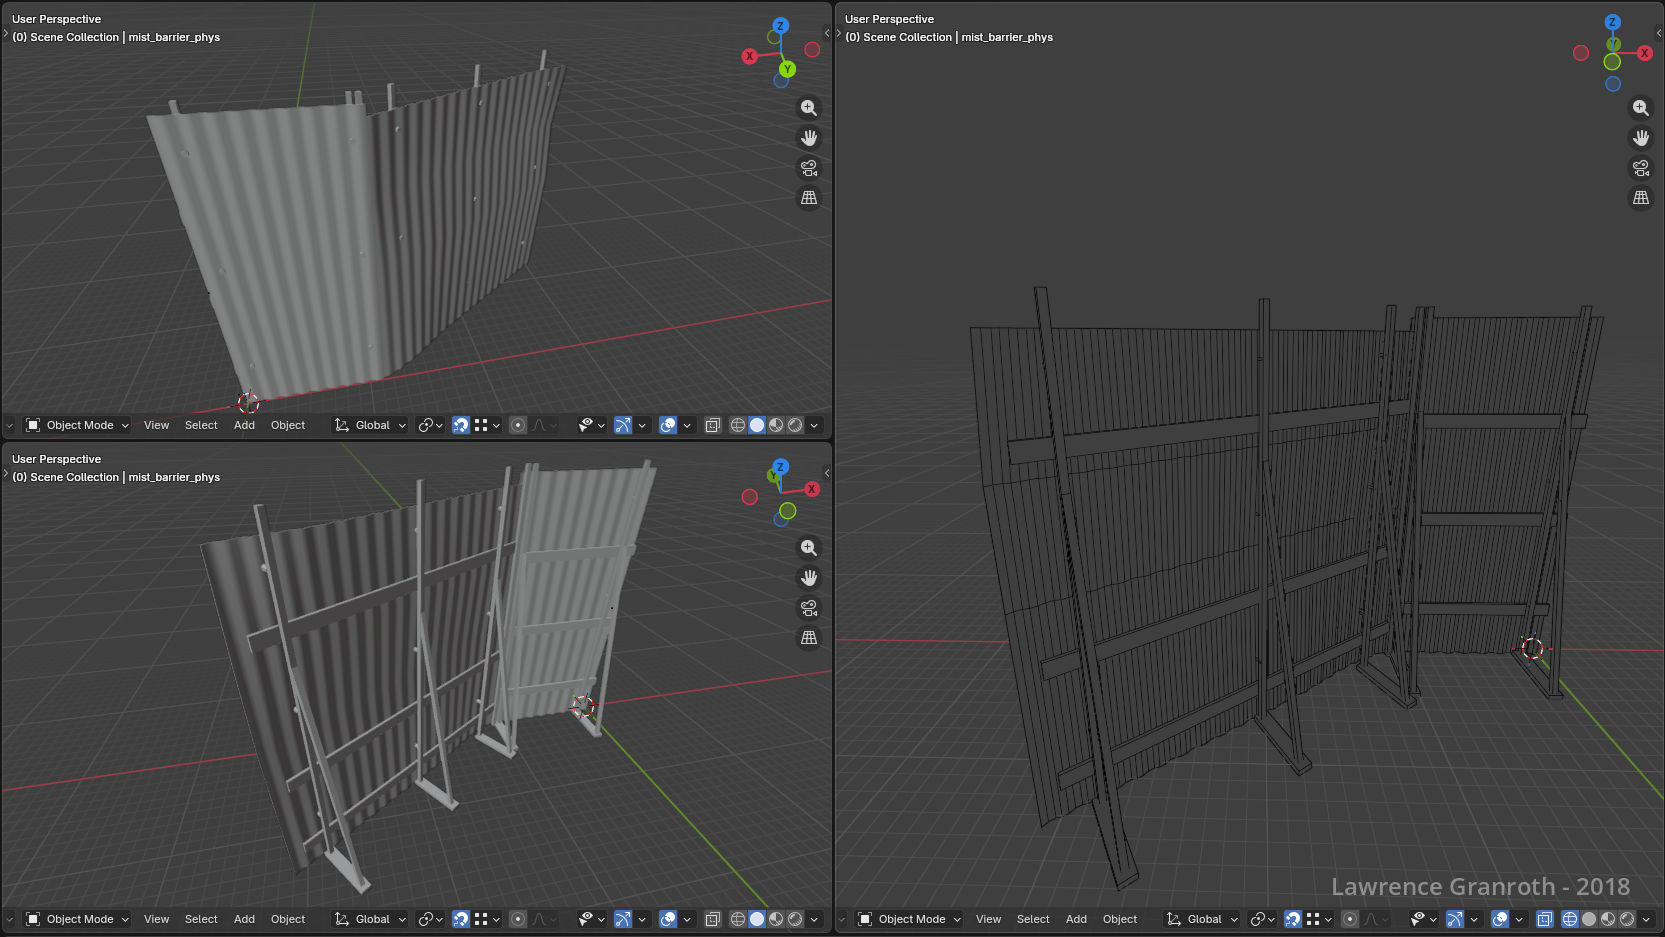Click Object in the right viewport header
The width and height of the screenshot is (1665, 937).
[x=1119, y=919]
